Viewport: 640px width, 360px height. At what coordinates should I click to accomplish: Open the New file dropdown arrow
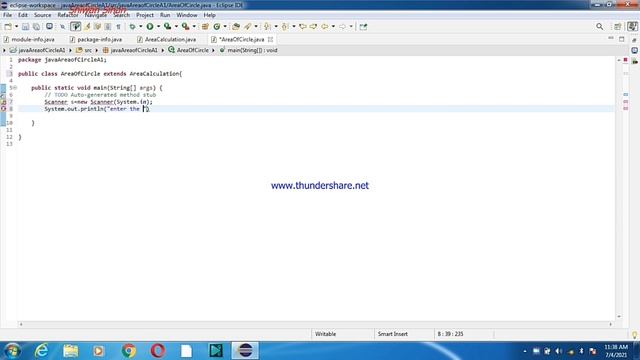[16, 27]
